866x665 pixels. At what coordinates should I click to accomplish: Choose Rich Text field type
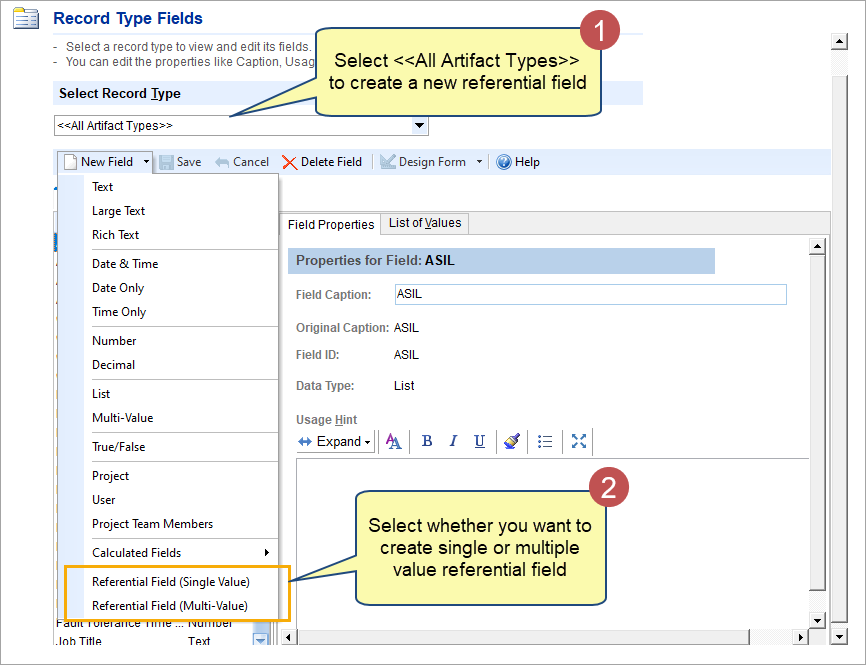tap(115, 235)
